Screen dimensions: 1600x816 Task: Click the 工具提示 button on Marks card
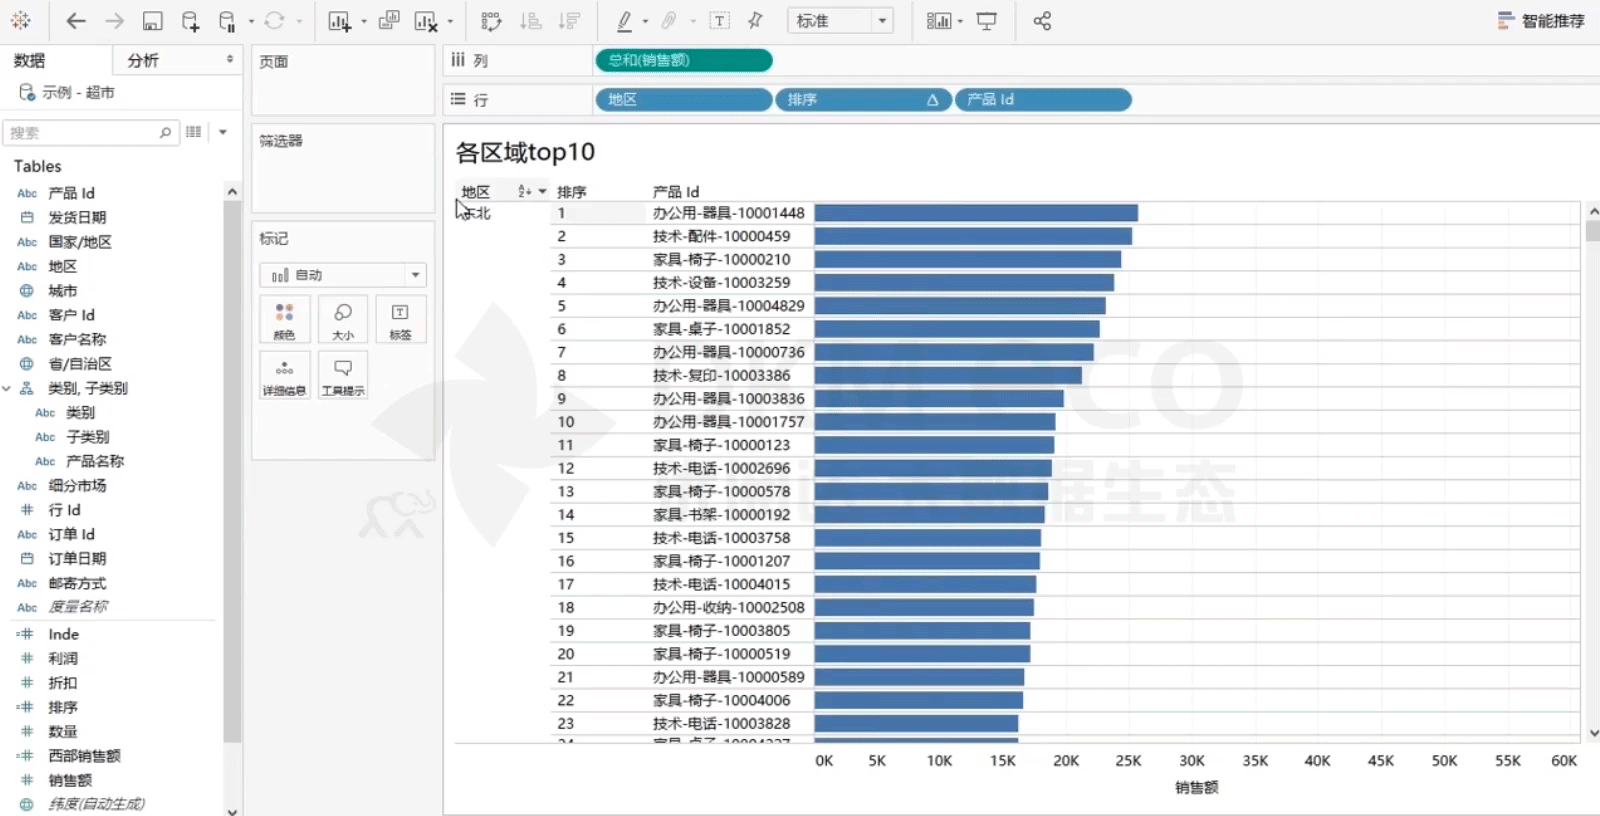tap(343, 376)
